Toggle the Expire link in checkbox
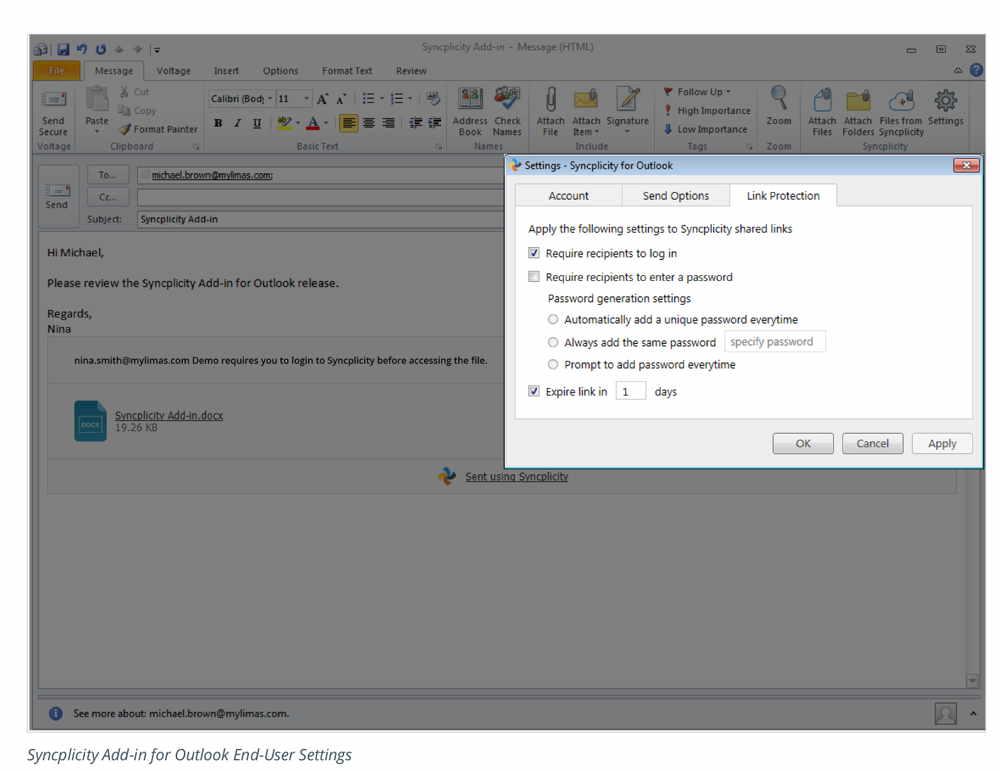 tap(534, 391)
